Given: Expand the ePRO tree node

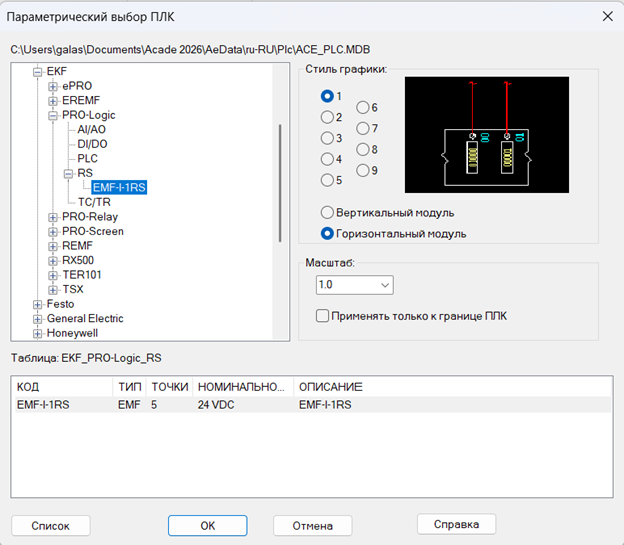Looking at the screenshot, I should [53, 86].
